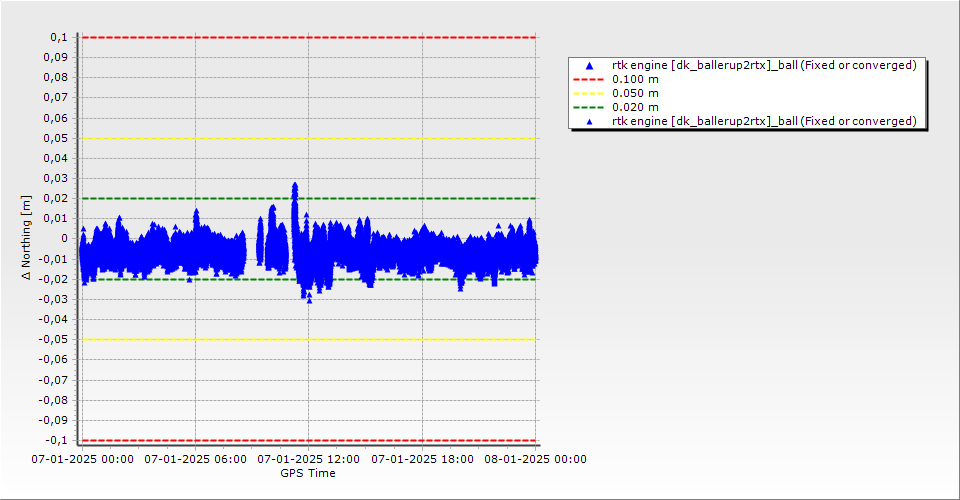Click the "0,1" top y-axis tick label
Image resolution: width=960 pixels, height=500 pixels.
point(59,37)
